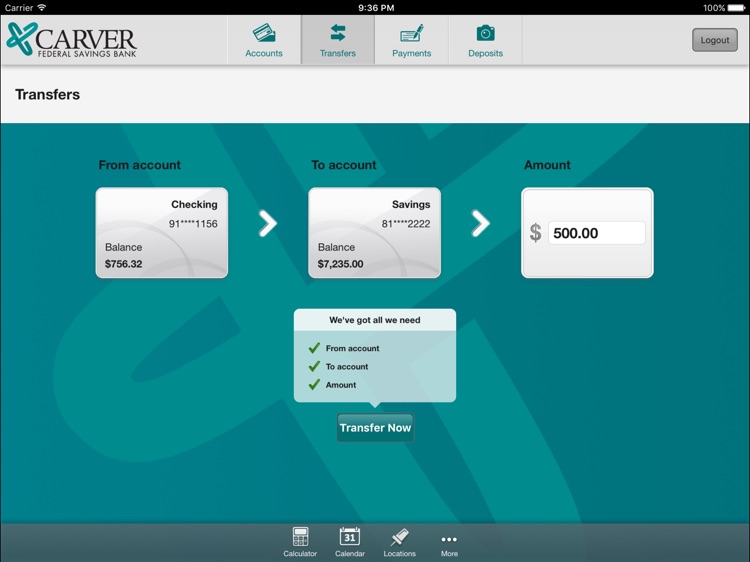The height and width of the screenshot is (562, 750).
Task: Click We've got all we need text
Action: click(375, 320)
